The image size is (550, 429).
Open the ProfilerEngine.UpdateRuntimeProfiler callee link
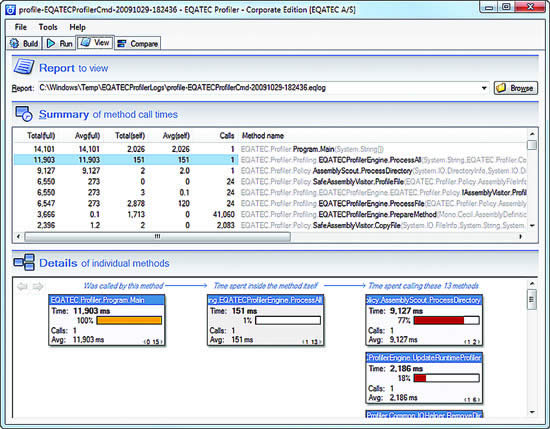pyautogui.click(x=424, y=358)
